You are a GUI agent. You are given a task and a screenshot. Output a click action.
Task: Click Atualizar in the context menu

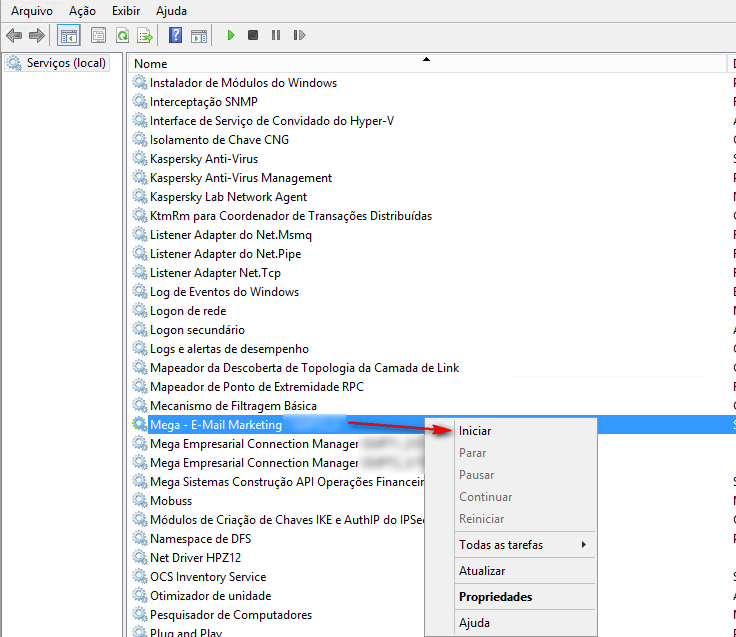[482, 571]
